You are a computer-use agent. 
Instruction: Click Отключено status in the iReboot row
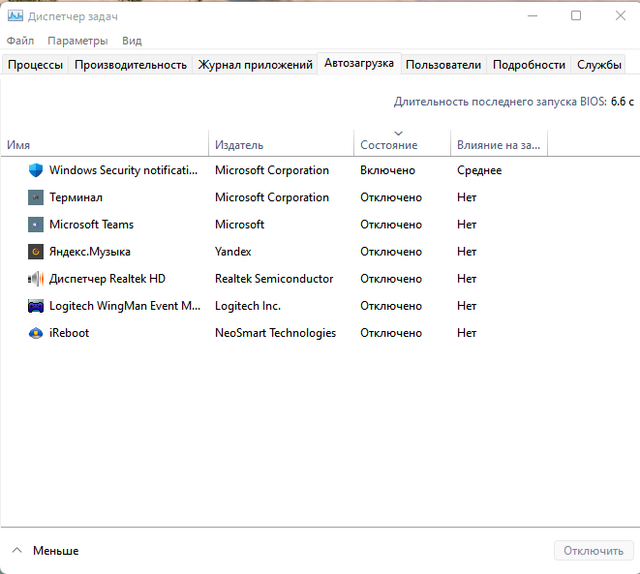pyautogui.click(x=391, y=333)
